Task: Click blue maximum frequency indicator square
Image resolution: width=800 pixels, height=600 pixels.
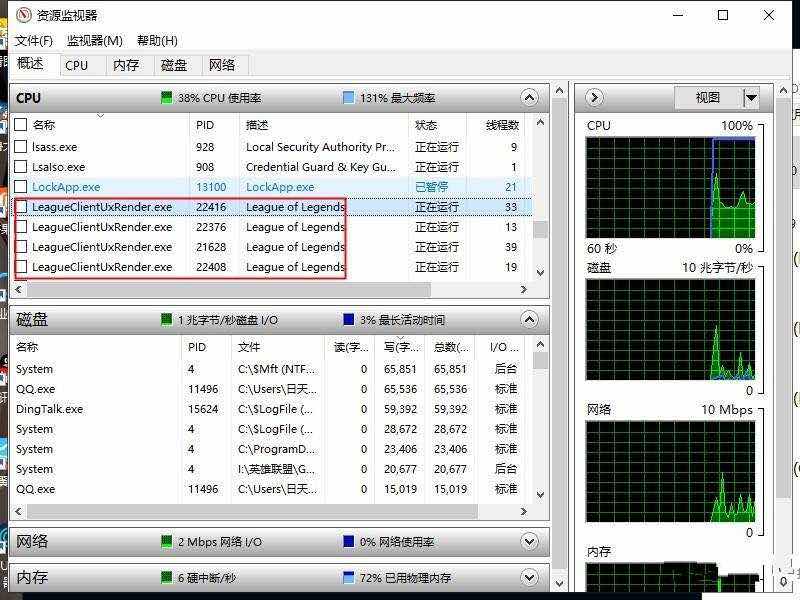Action: point(348,97)
